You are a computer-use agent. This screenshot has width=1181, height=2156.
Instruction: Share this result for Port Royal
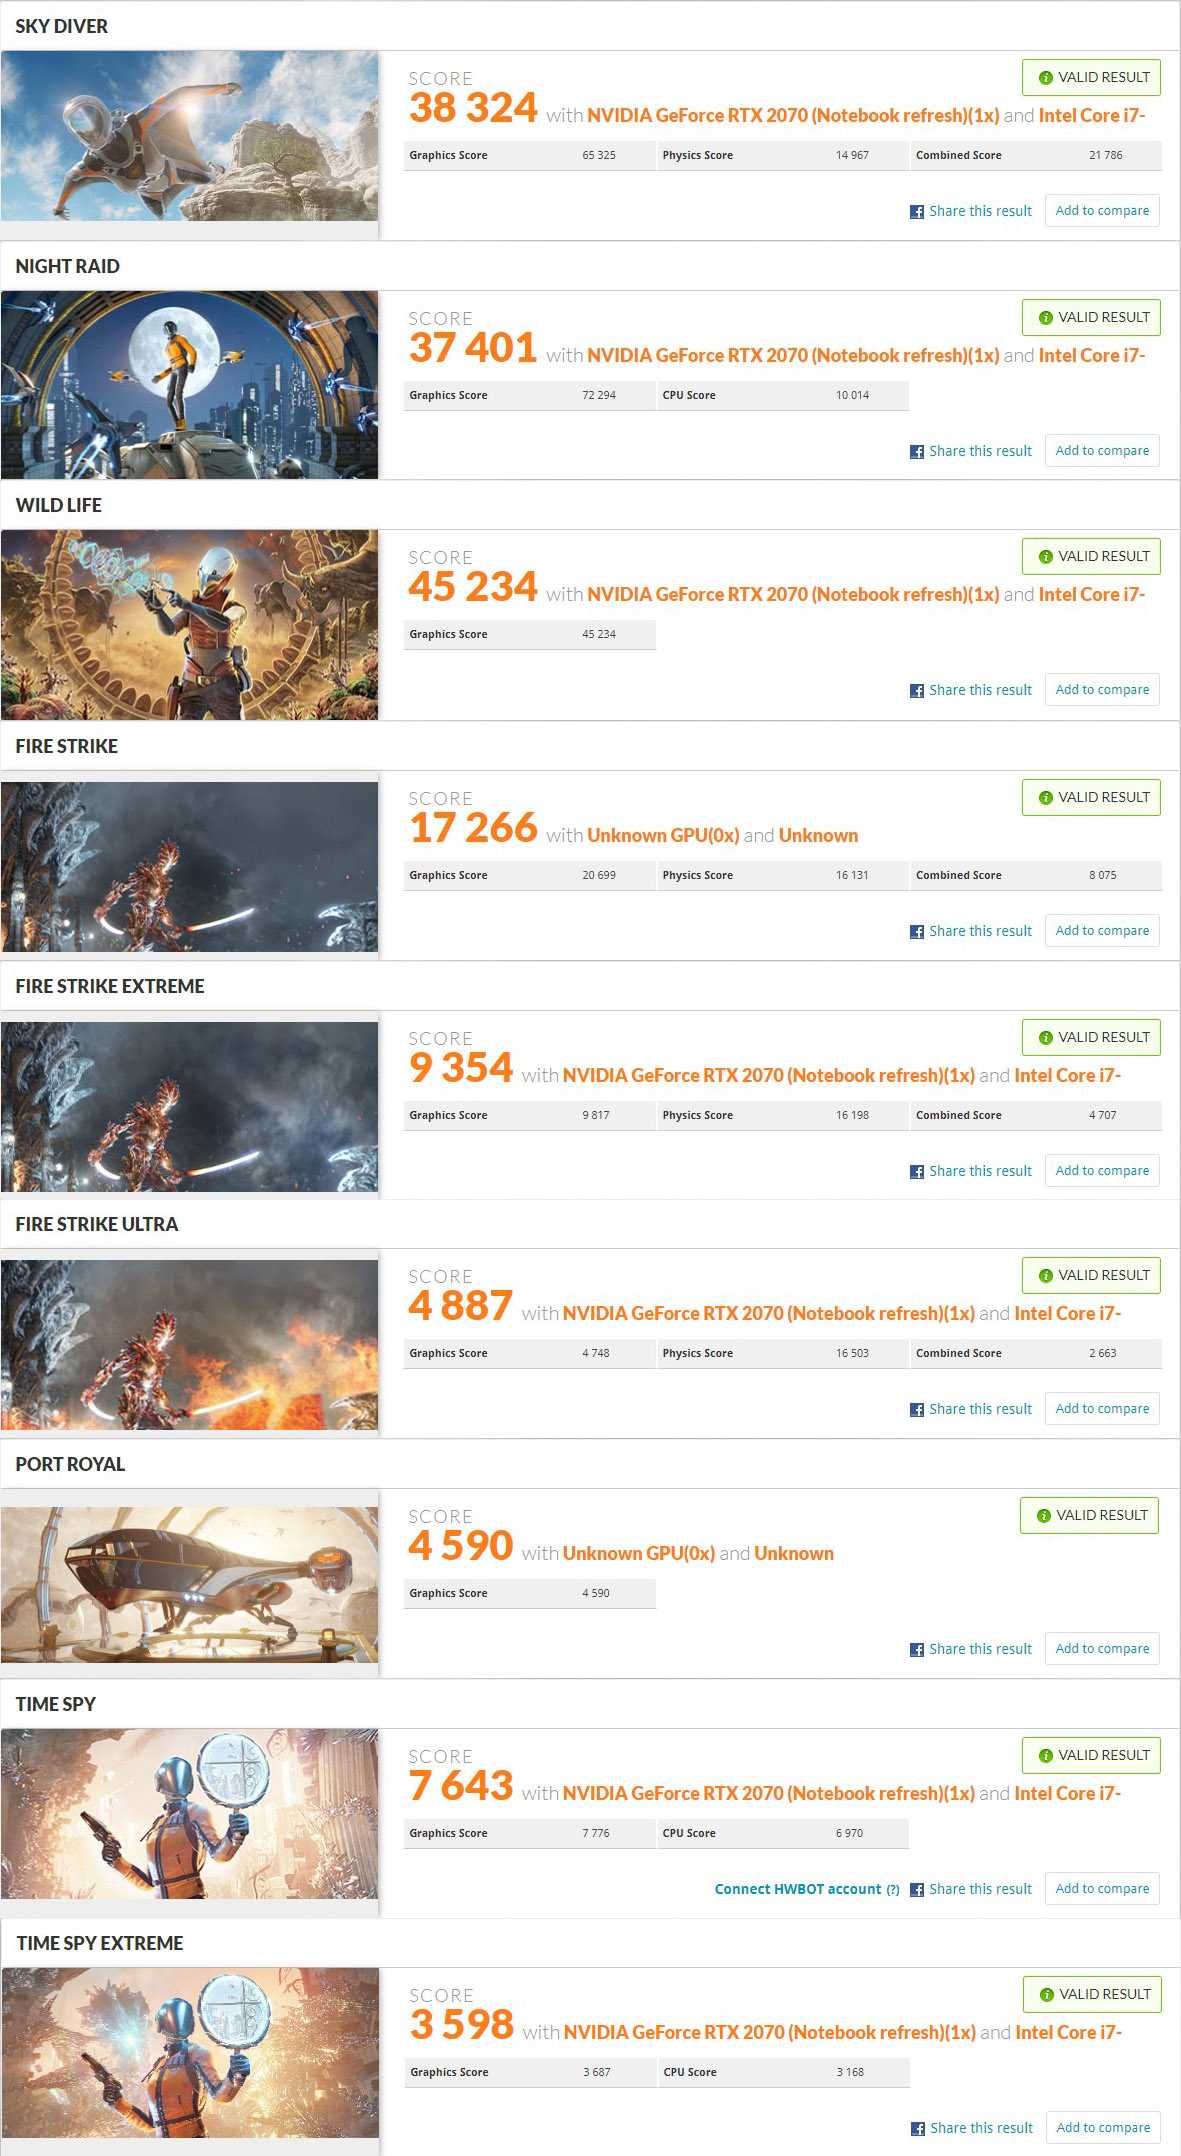[980, 1649]
